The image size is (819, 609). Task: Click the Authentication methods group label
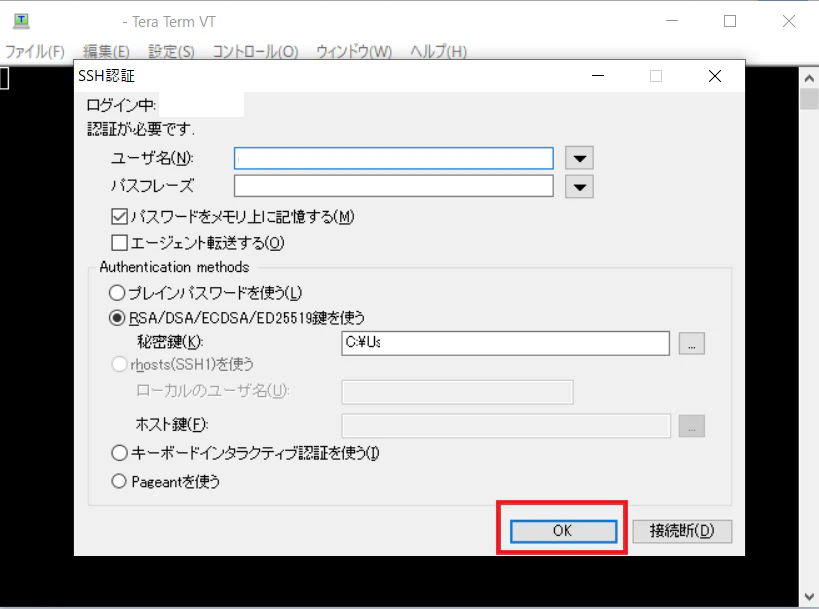pyautogui.click(x=174, y=267)
